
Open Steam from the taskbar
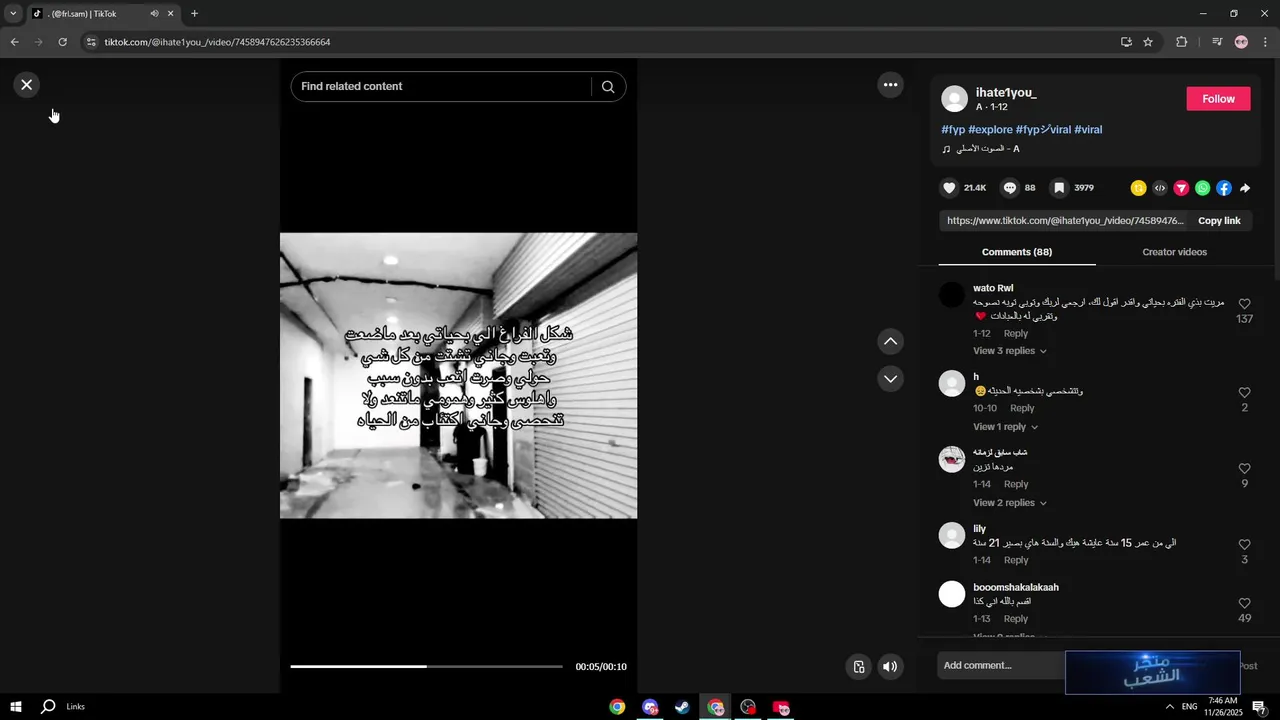[682, 707]
